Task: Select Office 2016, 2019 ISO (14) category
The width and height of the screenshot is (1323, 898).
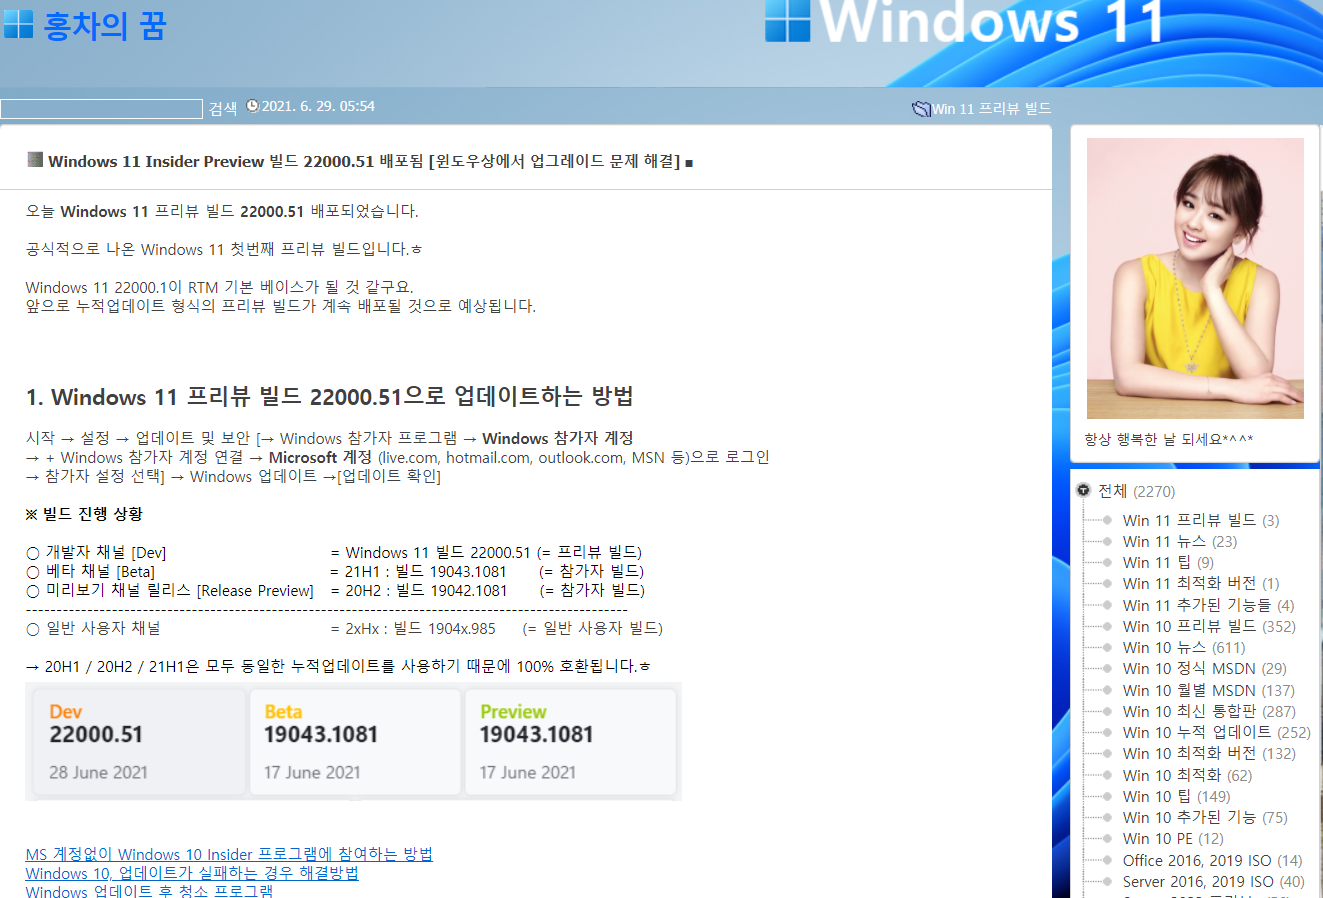Action: click(x=1212, y=860)
